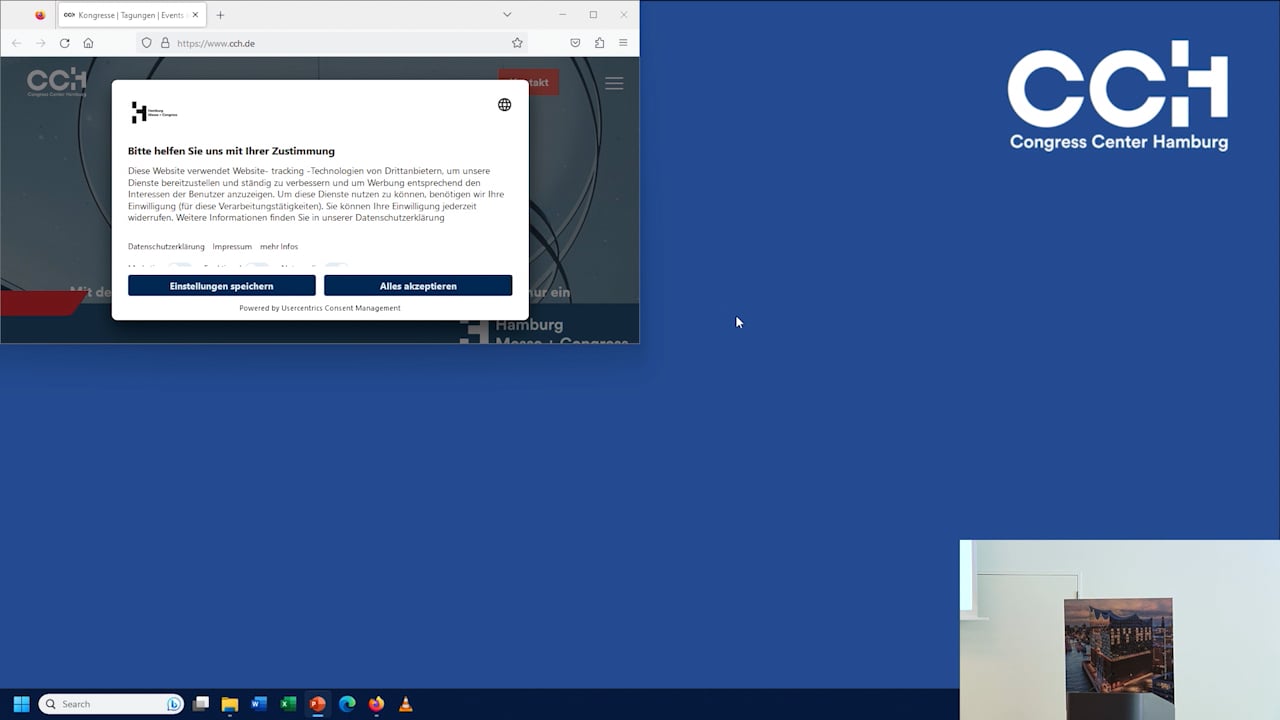The height and width of the screenshot is (720, 1280).
Task: Open the mehr Infos link
Action: pos(279,247)
